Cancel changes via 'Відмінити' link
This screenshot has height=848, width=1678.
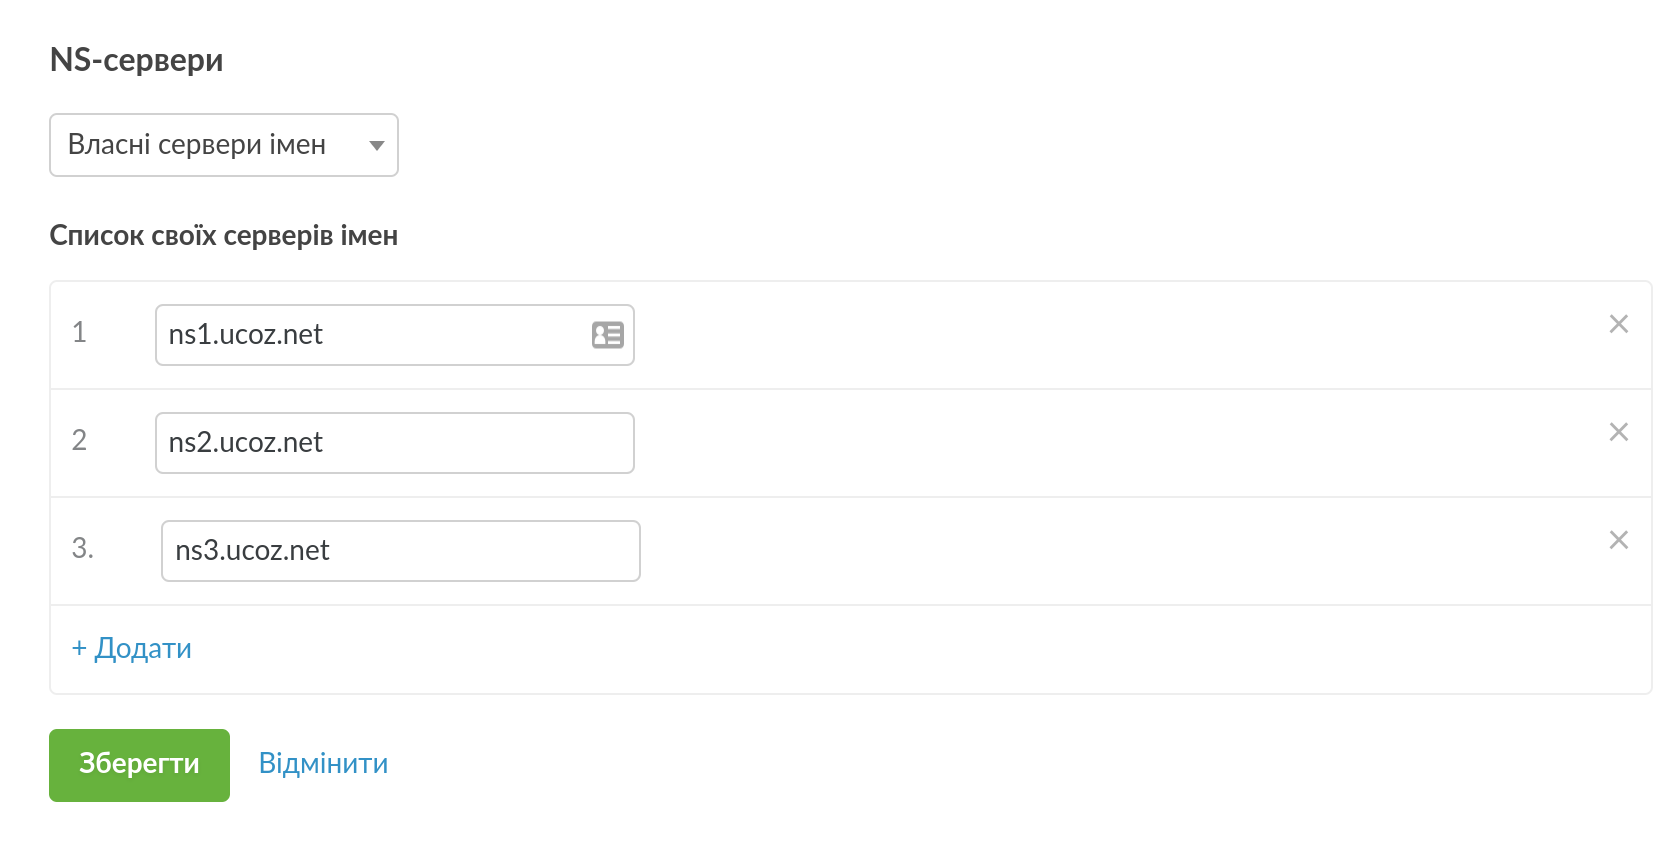coord(323,764)
